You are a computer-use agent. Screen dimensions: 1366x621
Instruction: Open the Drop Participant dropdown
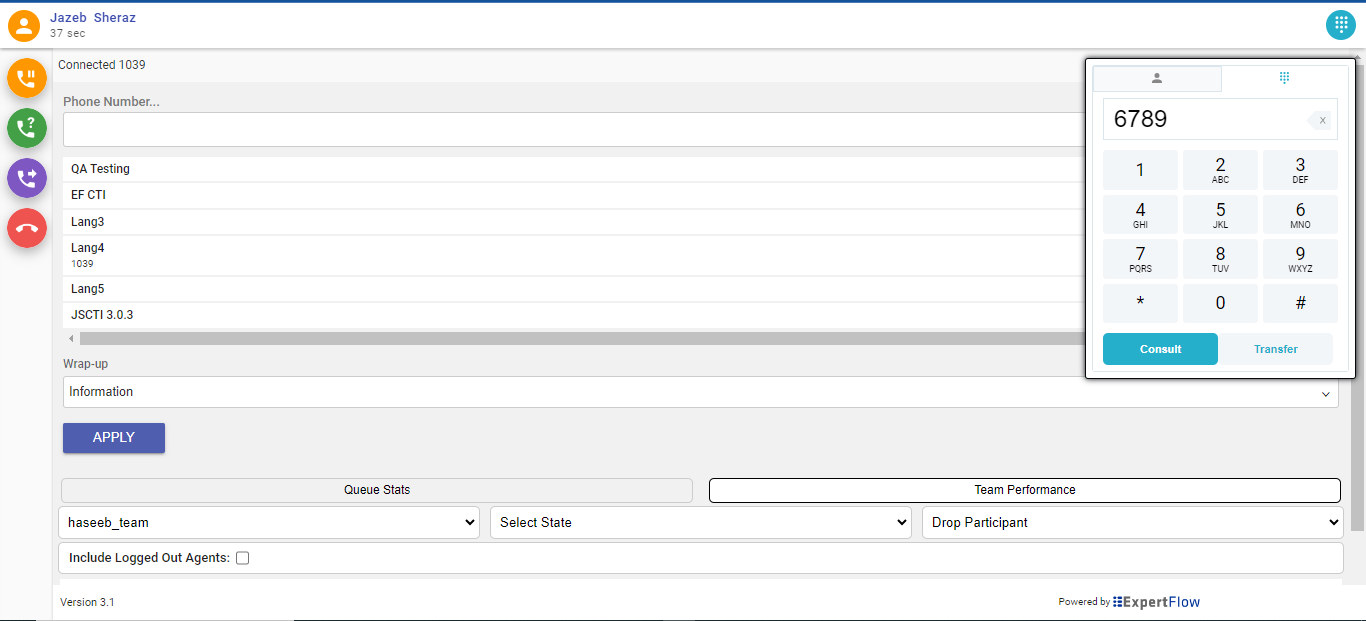coord(1132,522)
